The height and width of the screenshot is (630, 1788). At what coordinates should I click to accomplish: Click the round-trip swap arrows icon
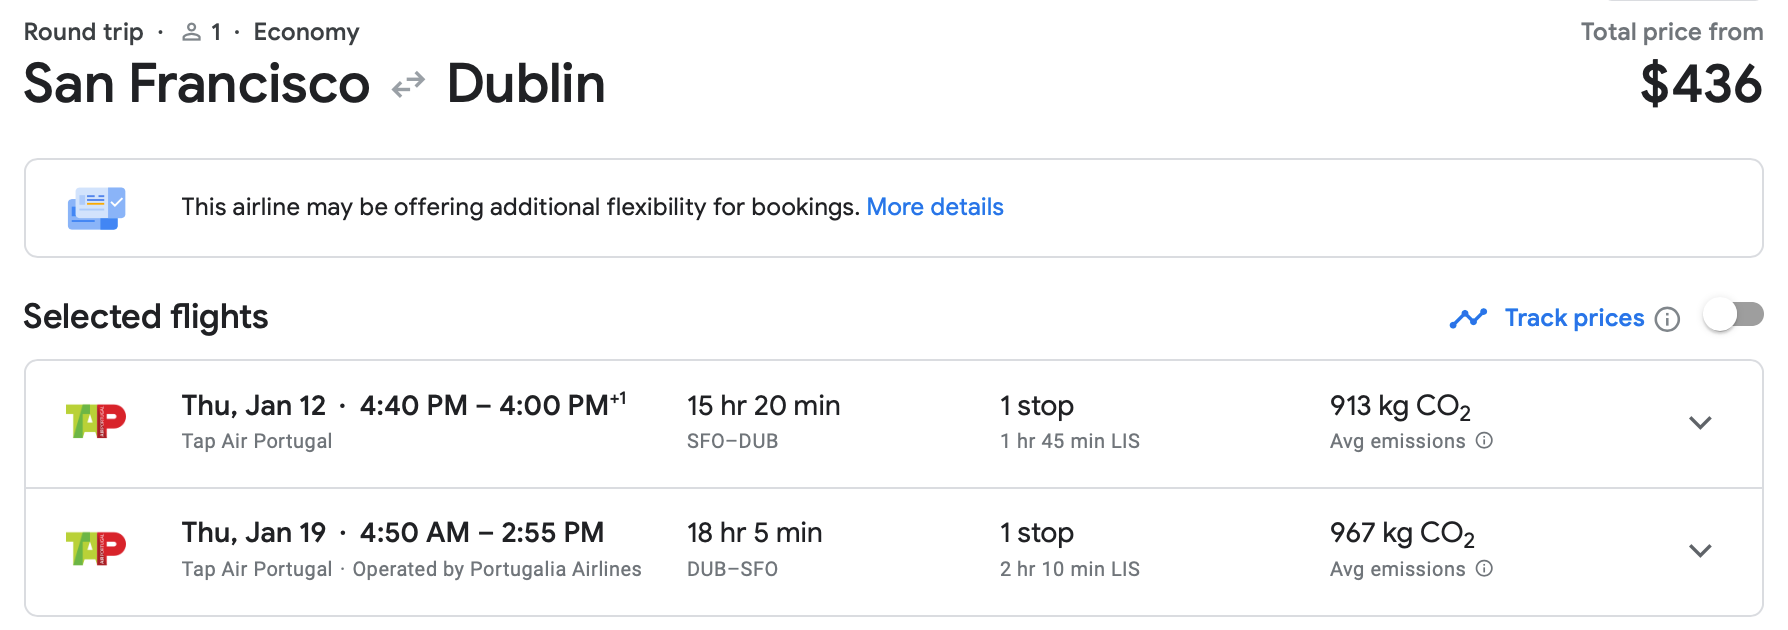pos(408,85)
